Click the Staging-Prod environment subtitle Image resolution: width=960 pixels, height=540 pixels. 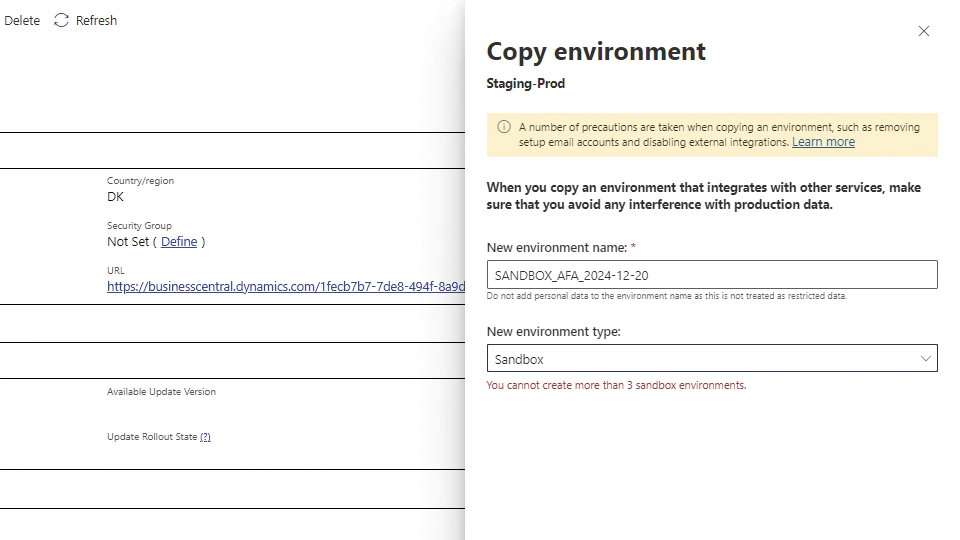pos(525,83)
